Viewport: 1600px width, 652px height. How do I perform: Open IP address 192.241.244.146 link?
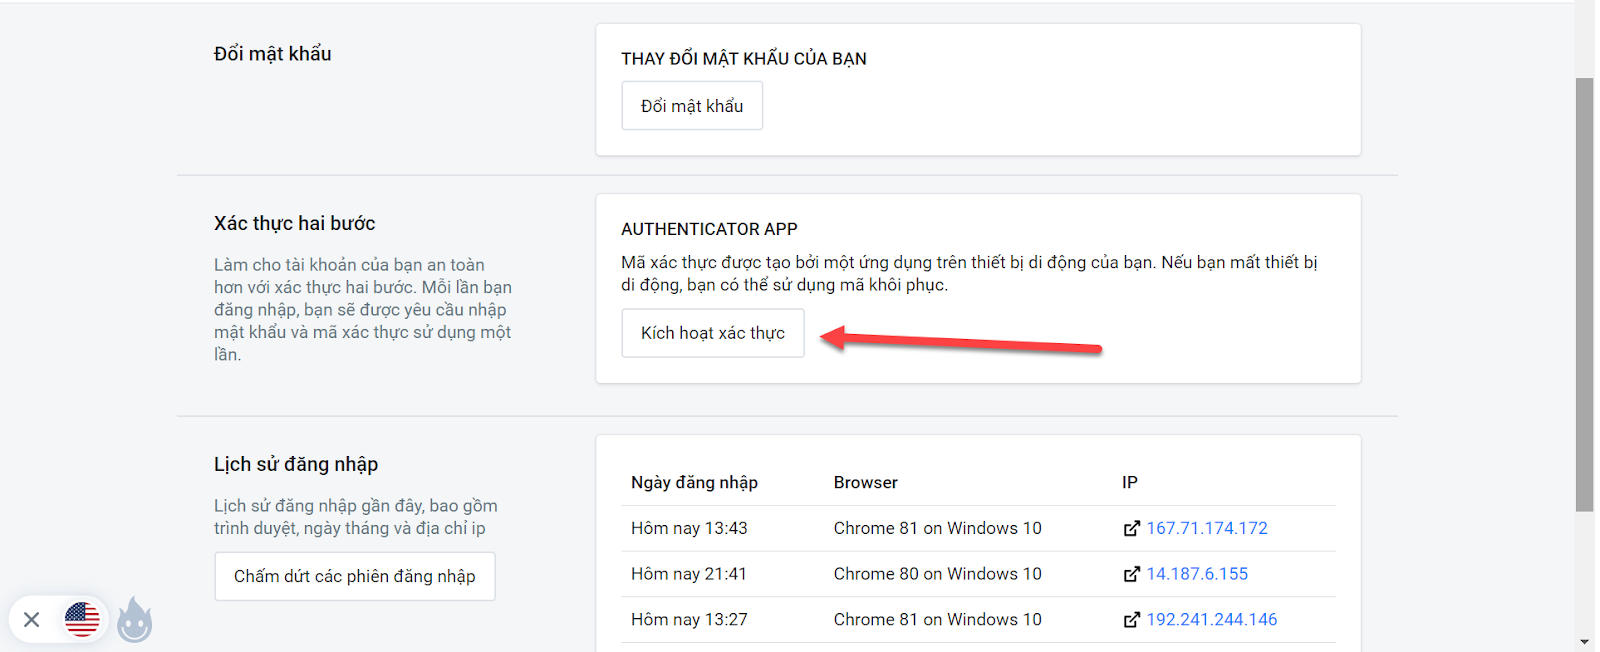click(1212, 620)
